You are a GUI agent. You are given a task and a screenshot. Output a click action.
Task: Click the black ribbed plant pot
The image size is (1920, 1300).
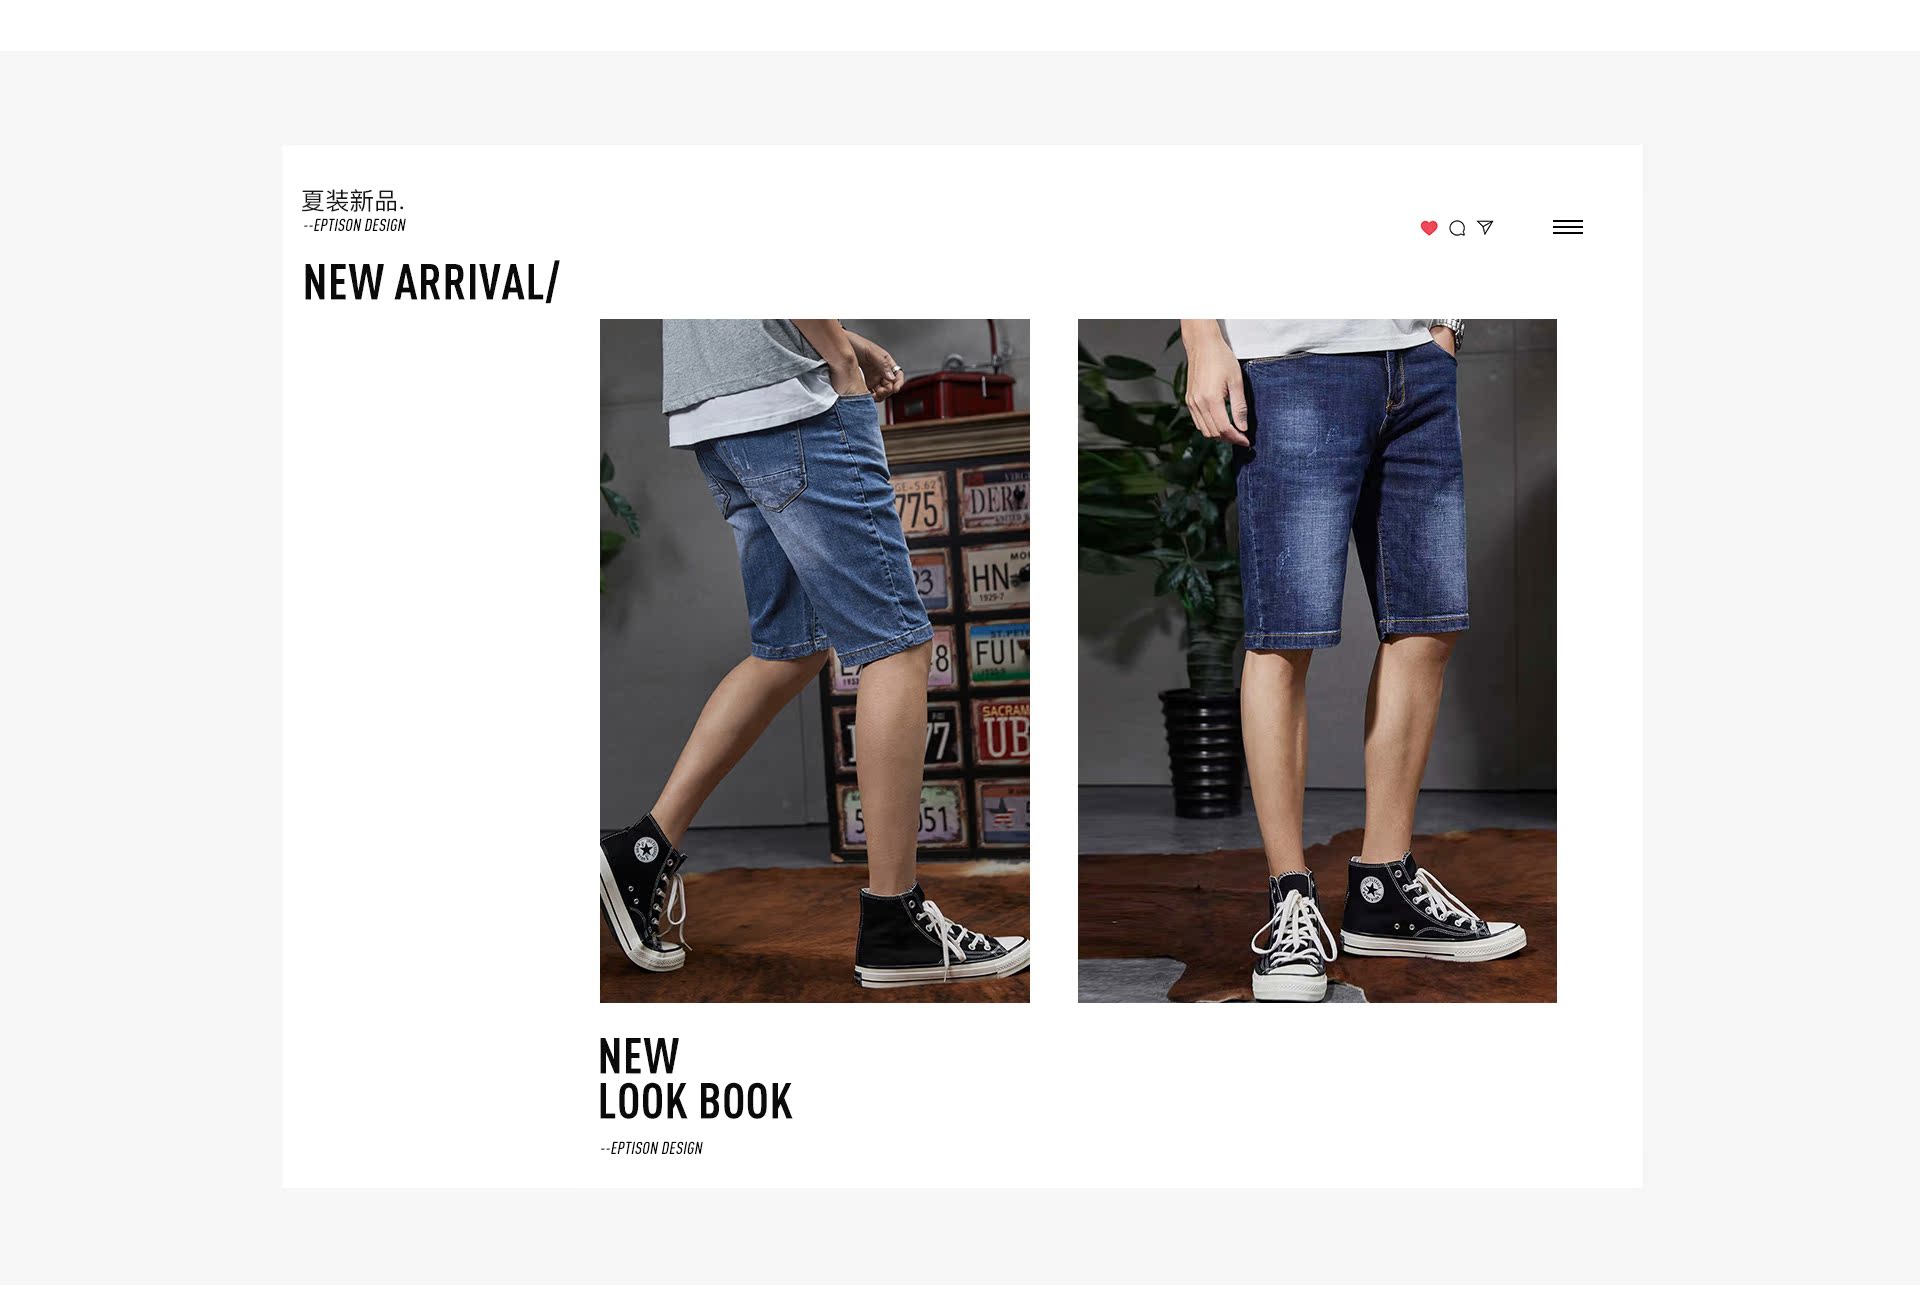point(1203,753)
